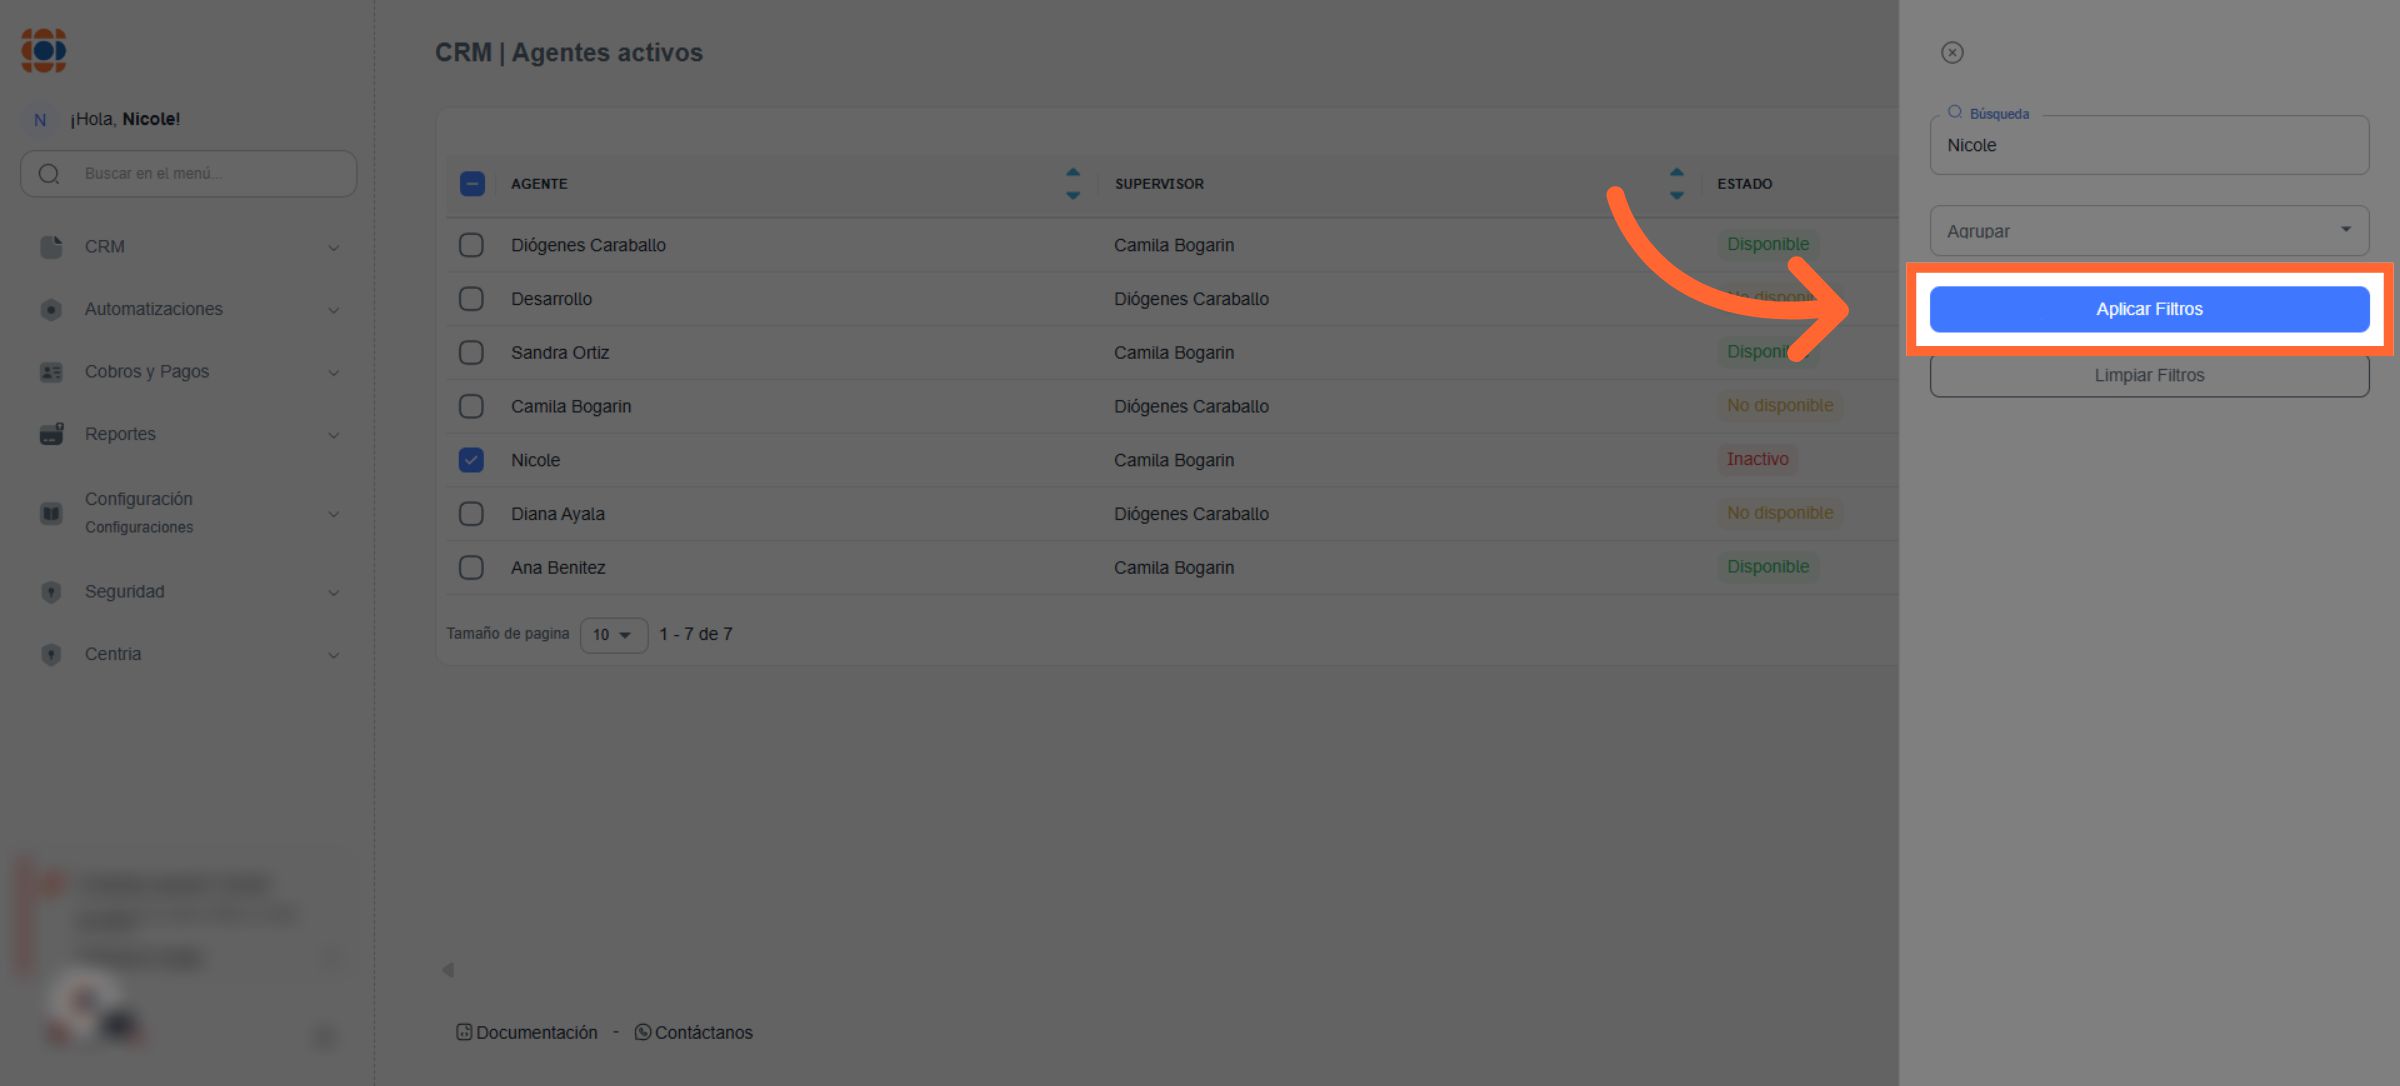The image size is (2400, 1086).
Task: Close the filter panel with X icon
Action: [x=1952, y=53]
